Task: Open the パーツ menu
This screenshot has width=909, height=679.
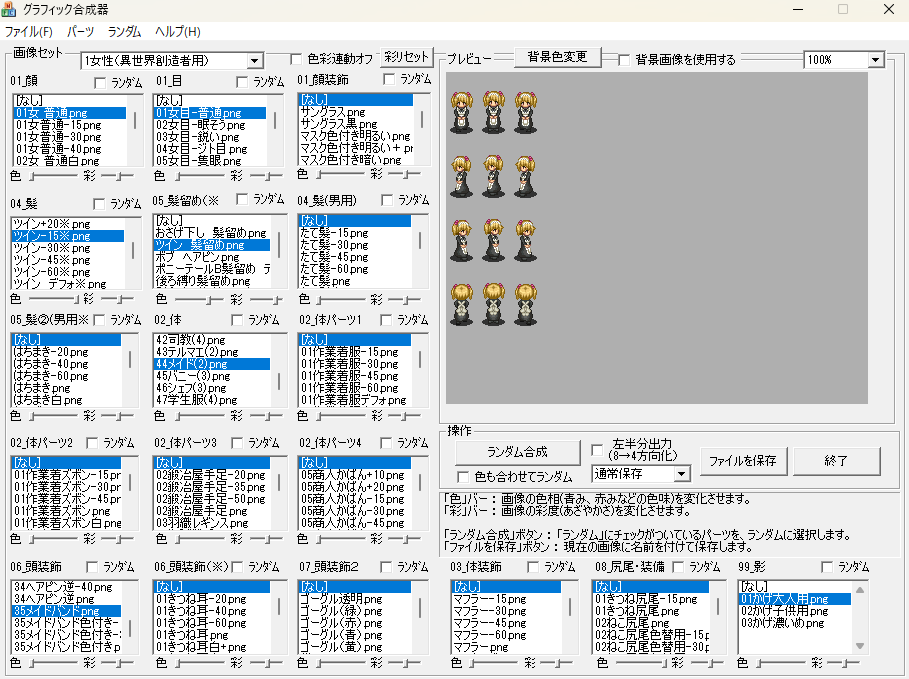Action: 80,32
